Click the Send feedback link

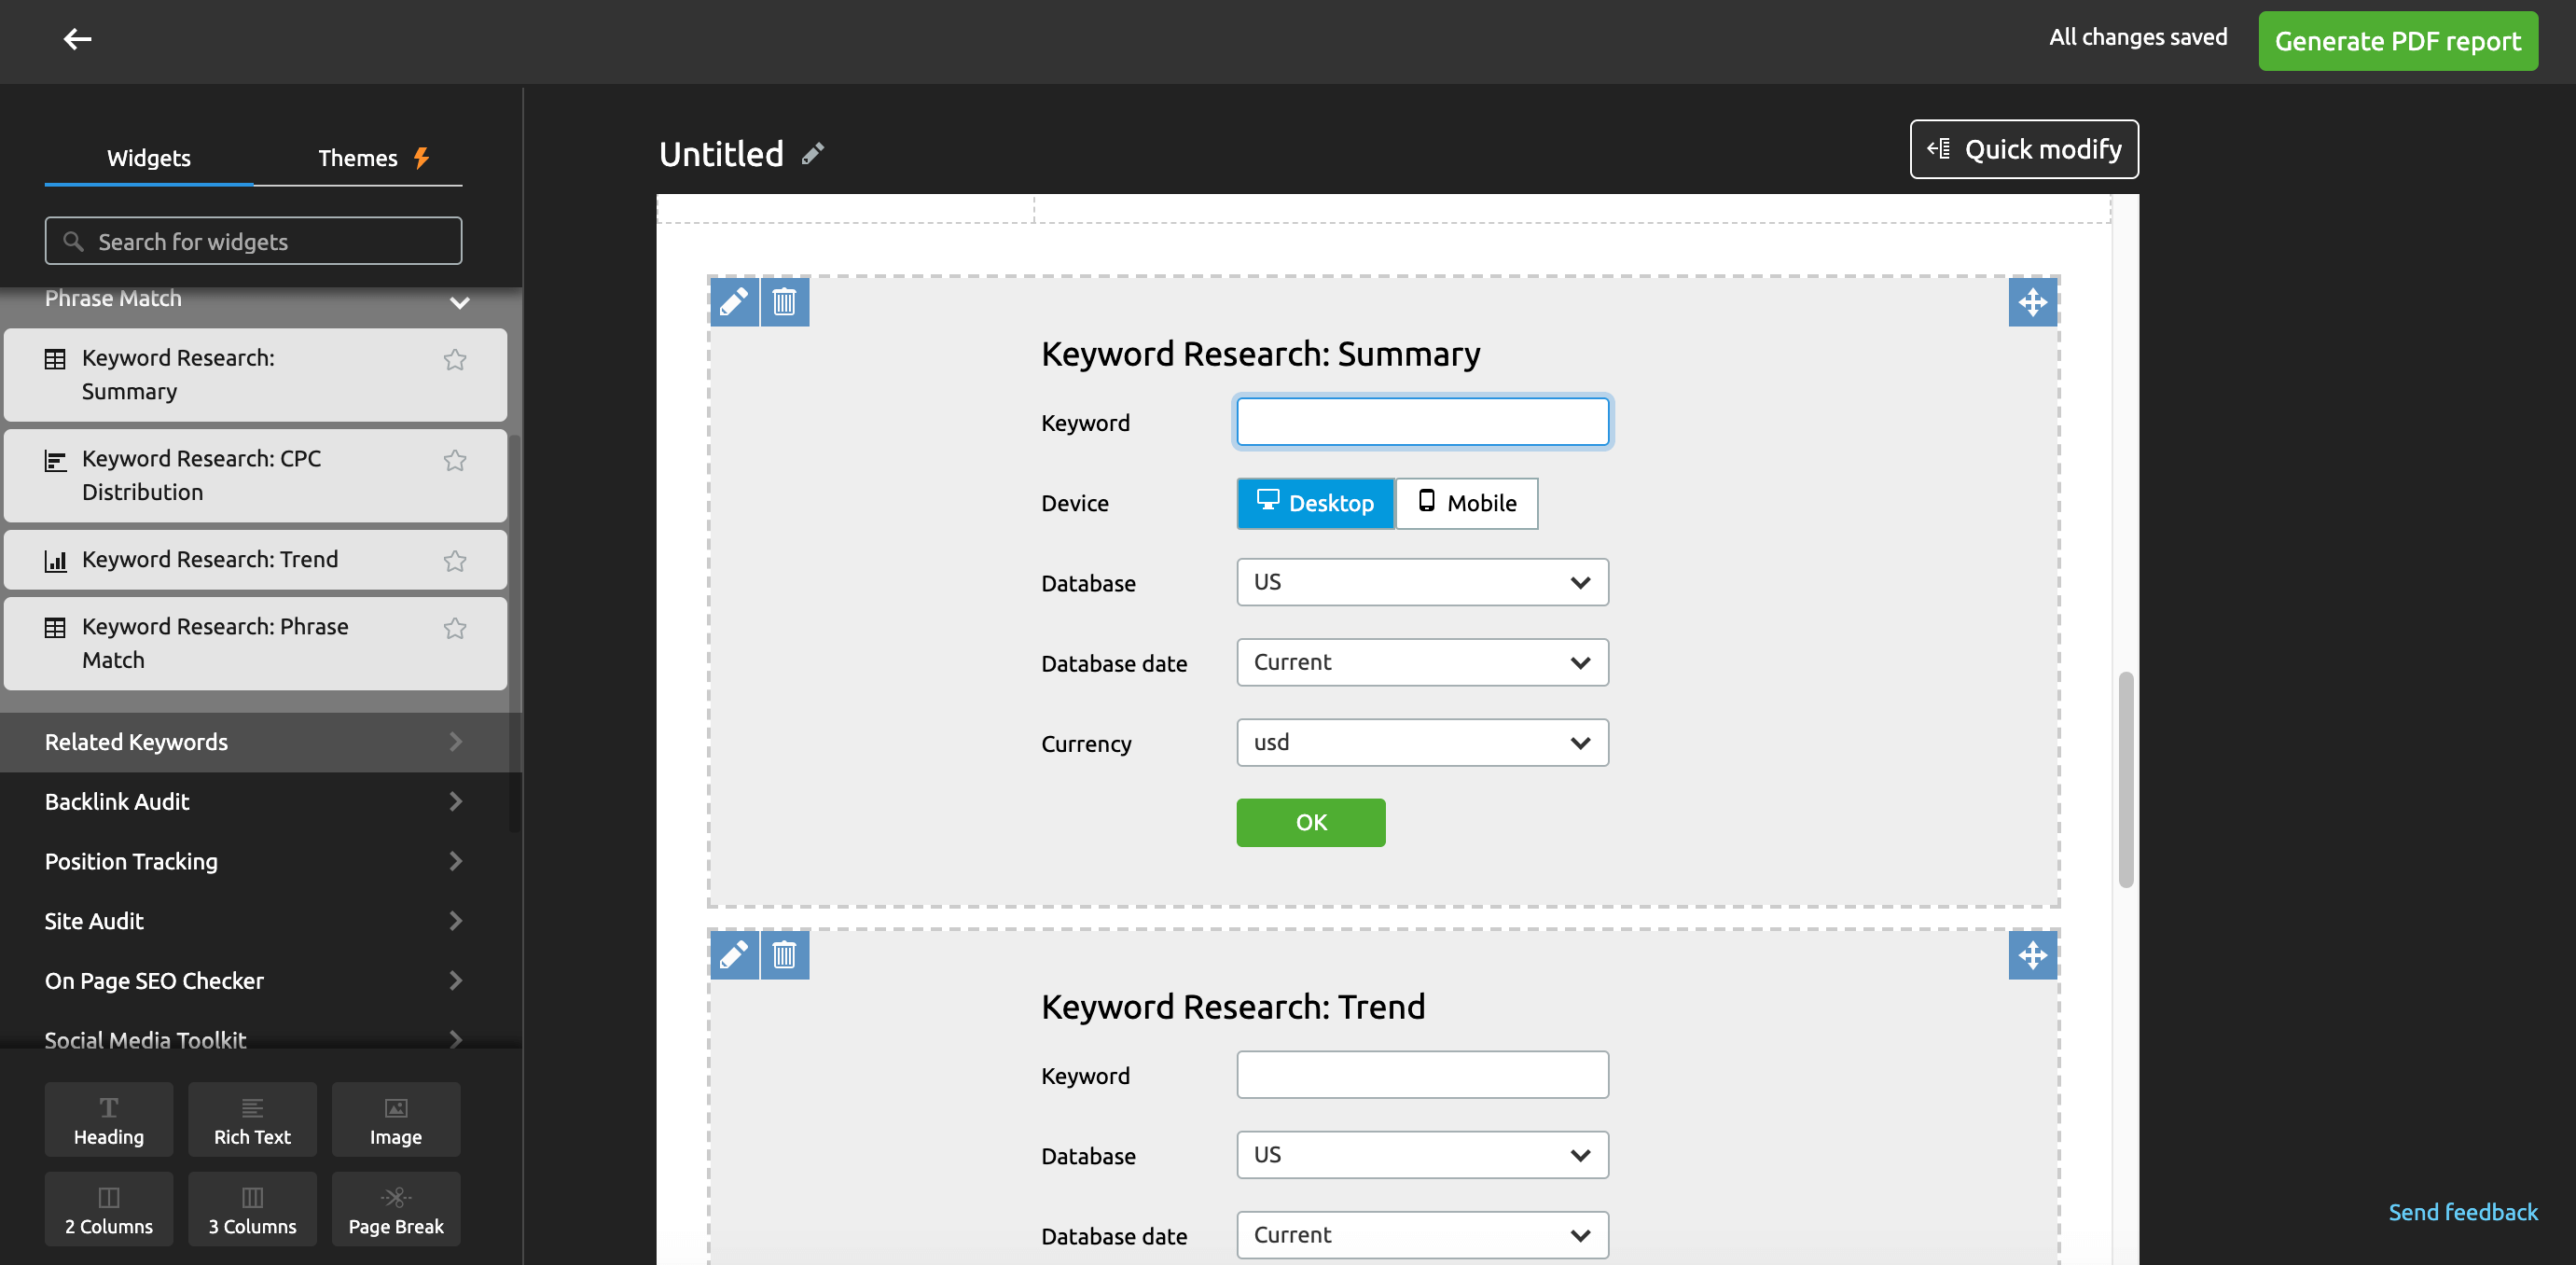coord(2462,1212)
